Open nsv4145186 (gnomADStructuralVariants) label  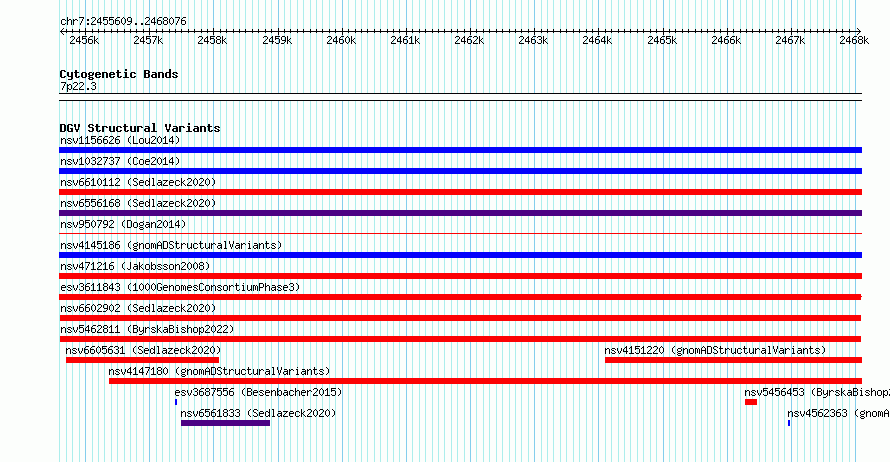(x=171, y=245)
